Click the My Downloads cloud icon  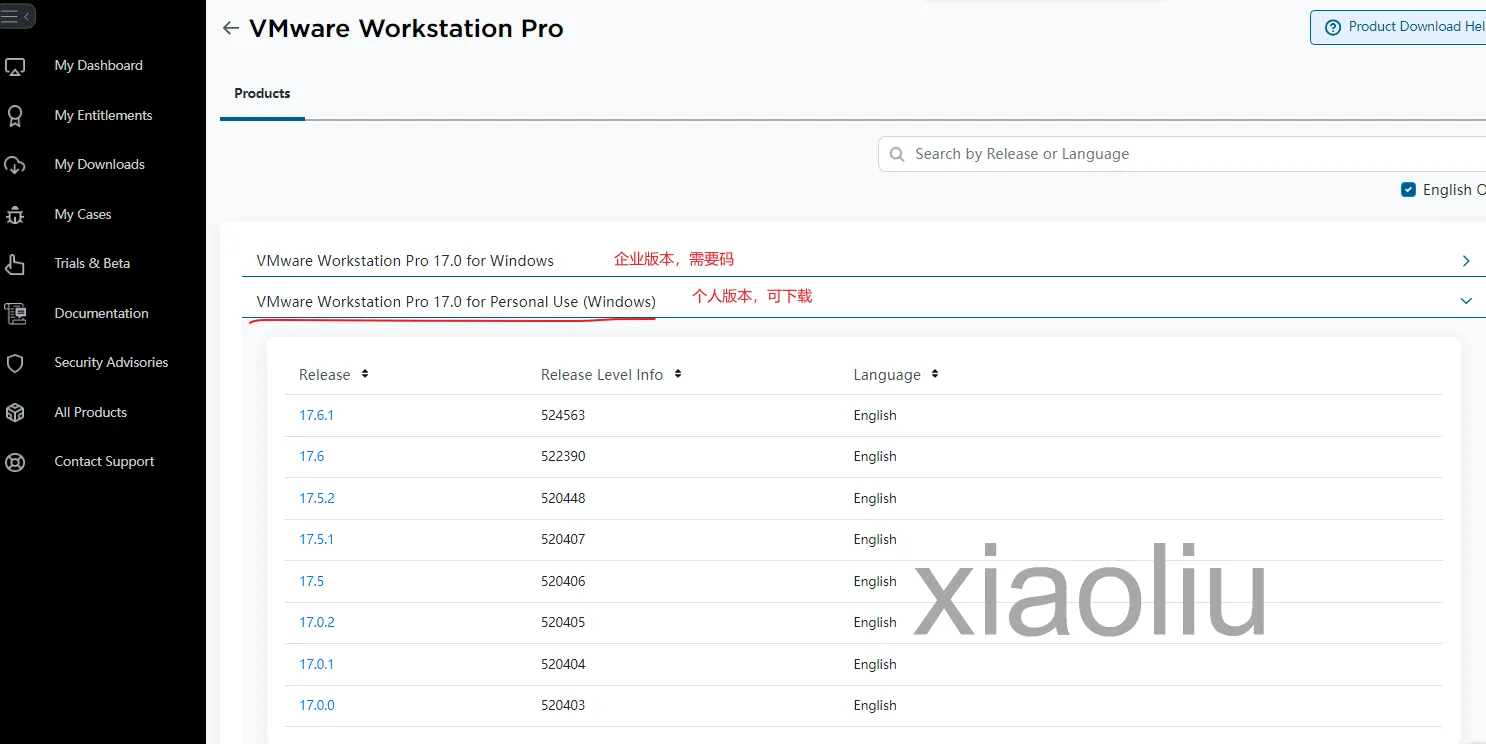pyautogui.click(x=15, y=165)
